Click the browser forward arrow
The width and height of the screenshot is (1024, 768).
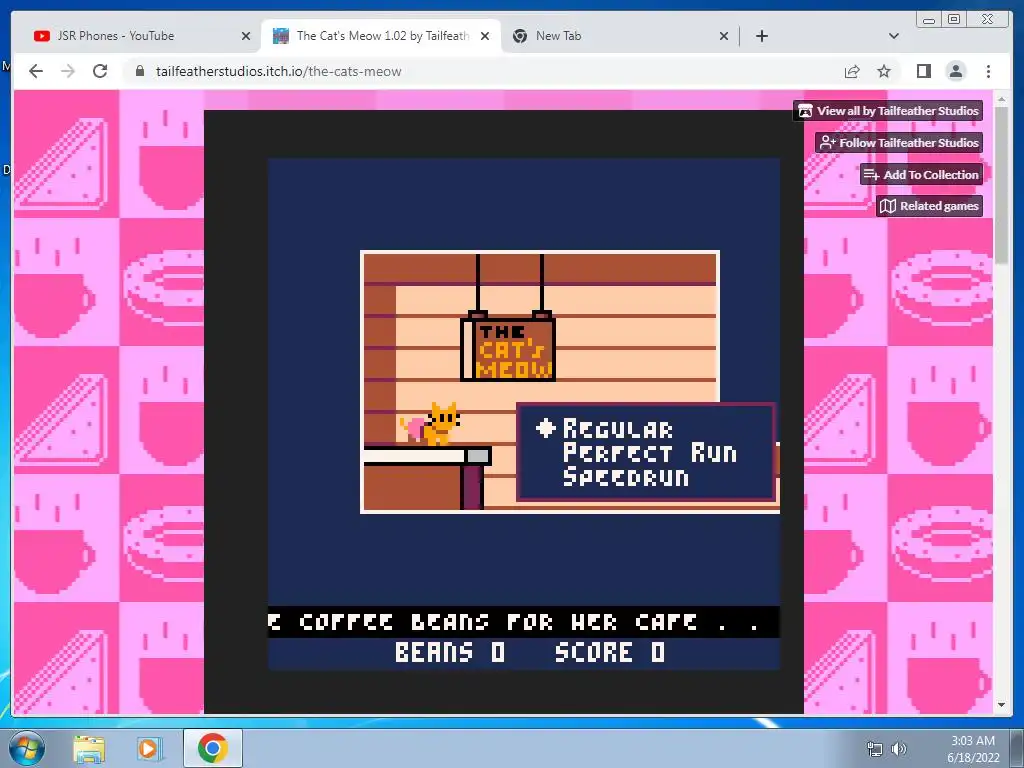[x=68, y=71]
